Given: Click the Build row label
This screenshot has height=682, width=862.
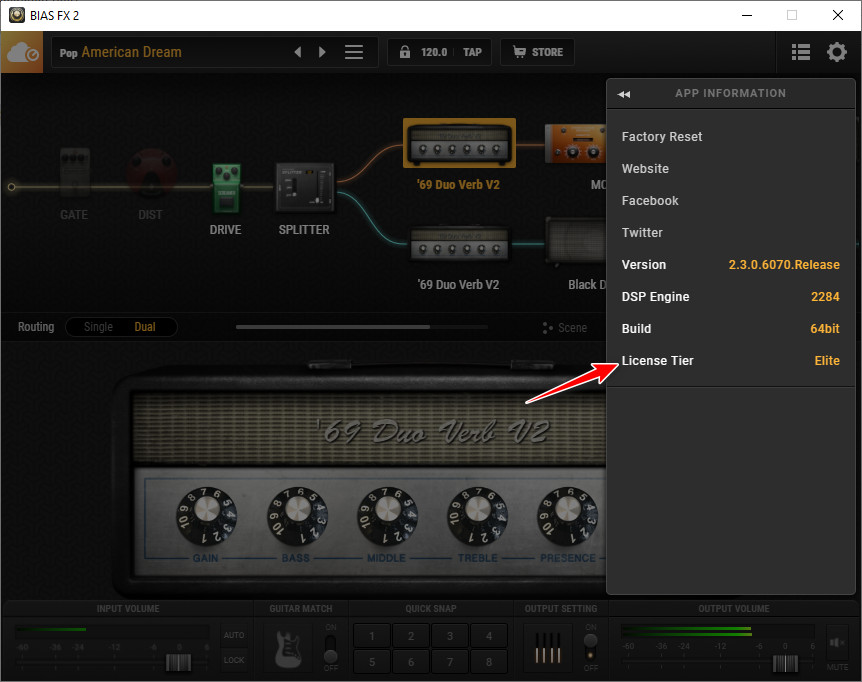Looking at the screenshot, I should (637, 329).
